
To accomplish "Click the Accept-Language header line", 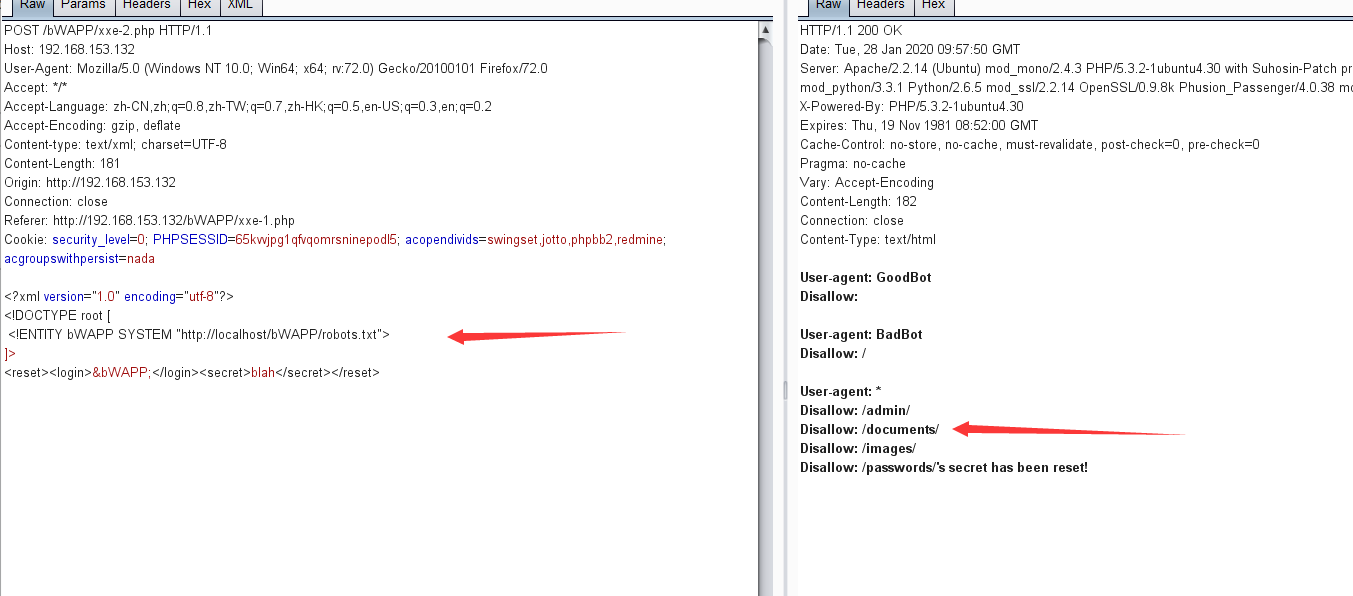I will click(248, 107).
